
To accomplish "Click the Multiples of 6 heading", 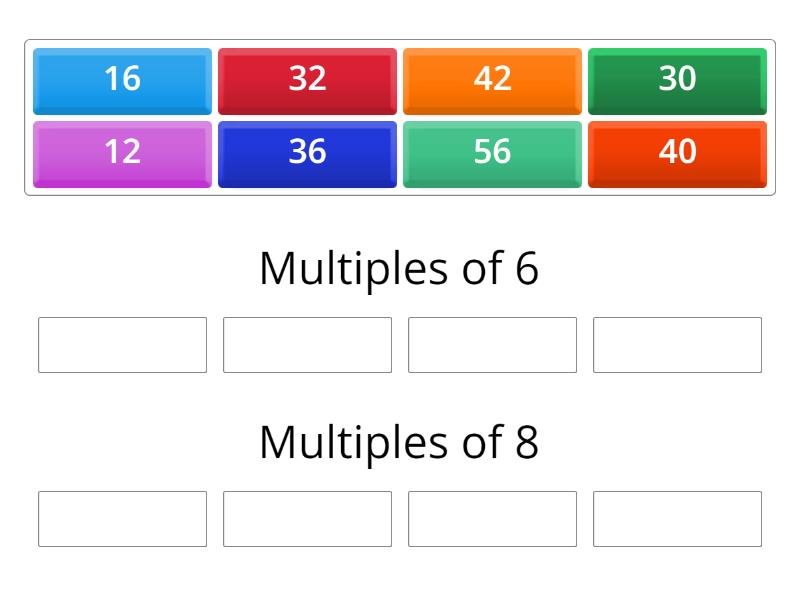I will pos(399,268).
